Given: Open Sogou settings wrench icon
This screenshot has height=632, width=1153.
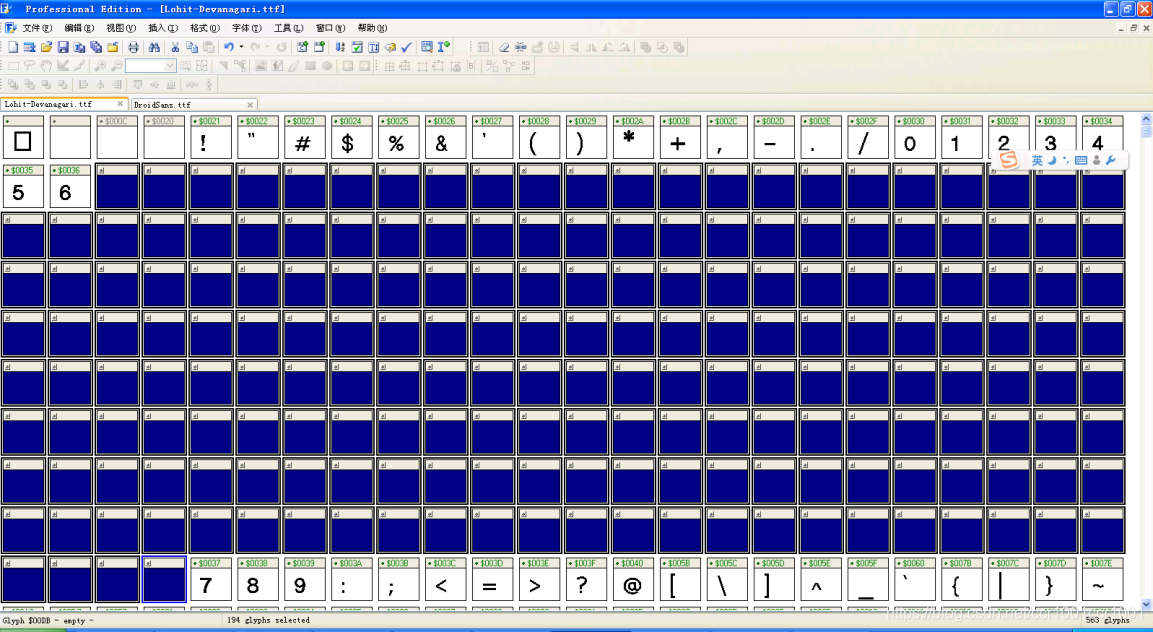Looking at the screenshot, I should tap(1111, 160).
